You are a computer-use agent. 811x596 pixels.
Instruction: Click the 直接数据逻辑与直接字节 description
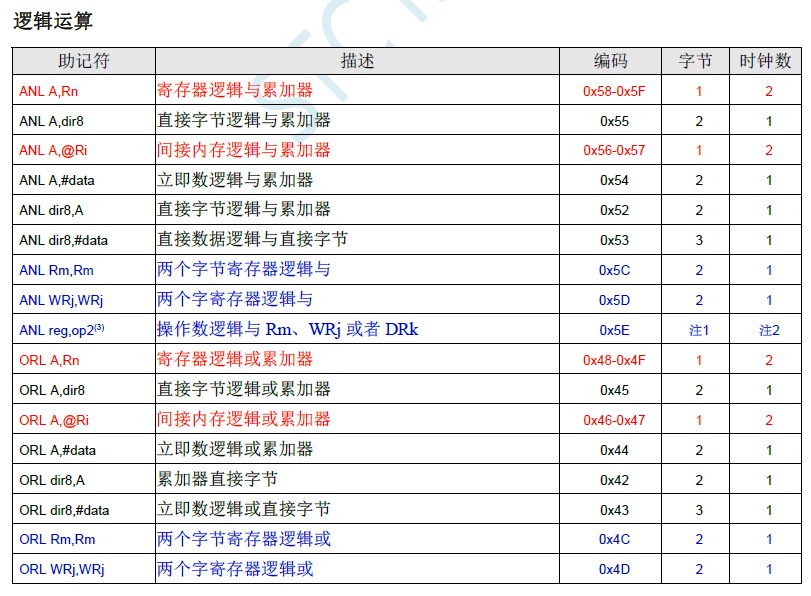click(x=252, y=239)
